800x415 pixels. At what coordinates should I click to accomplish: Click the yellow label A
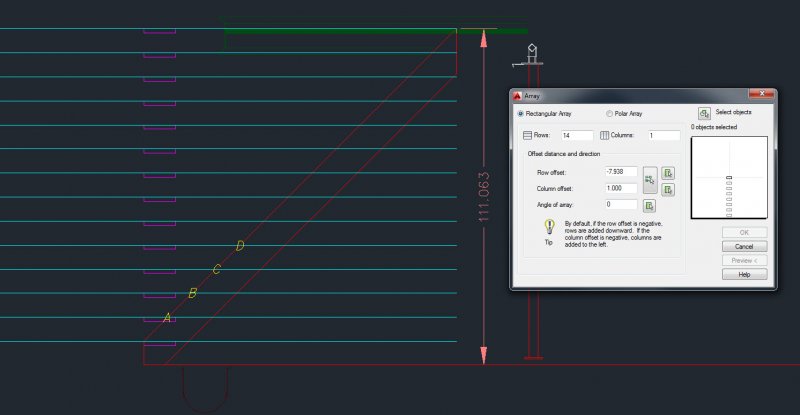[166, 318]
